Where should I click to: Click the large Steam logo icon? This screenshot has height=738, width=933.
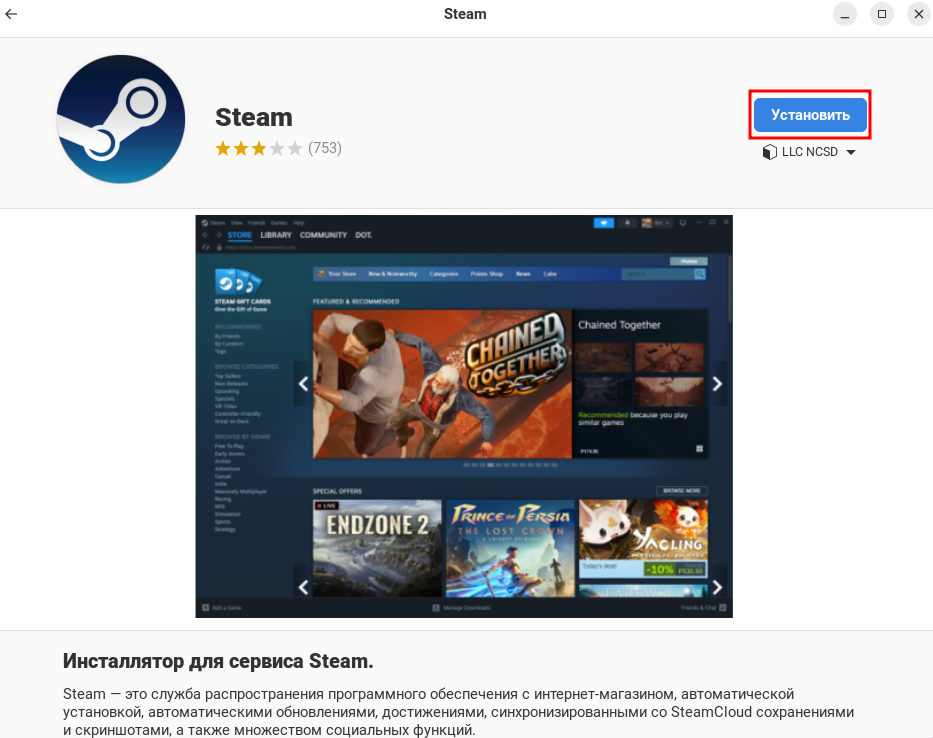pos(121,119)
